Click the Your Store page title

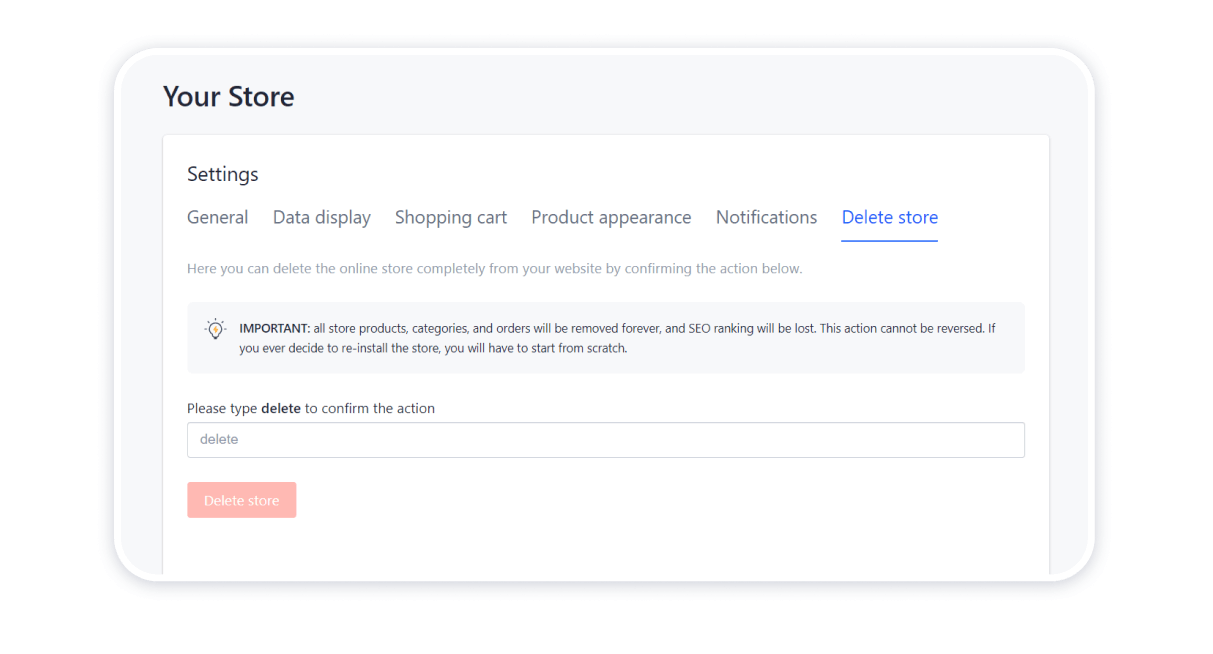[228, 96]
